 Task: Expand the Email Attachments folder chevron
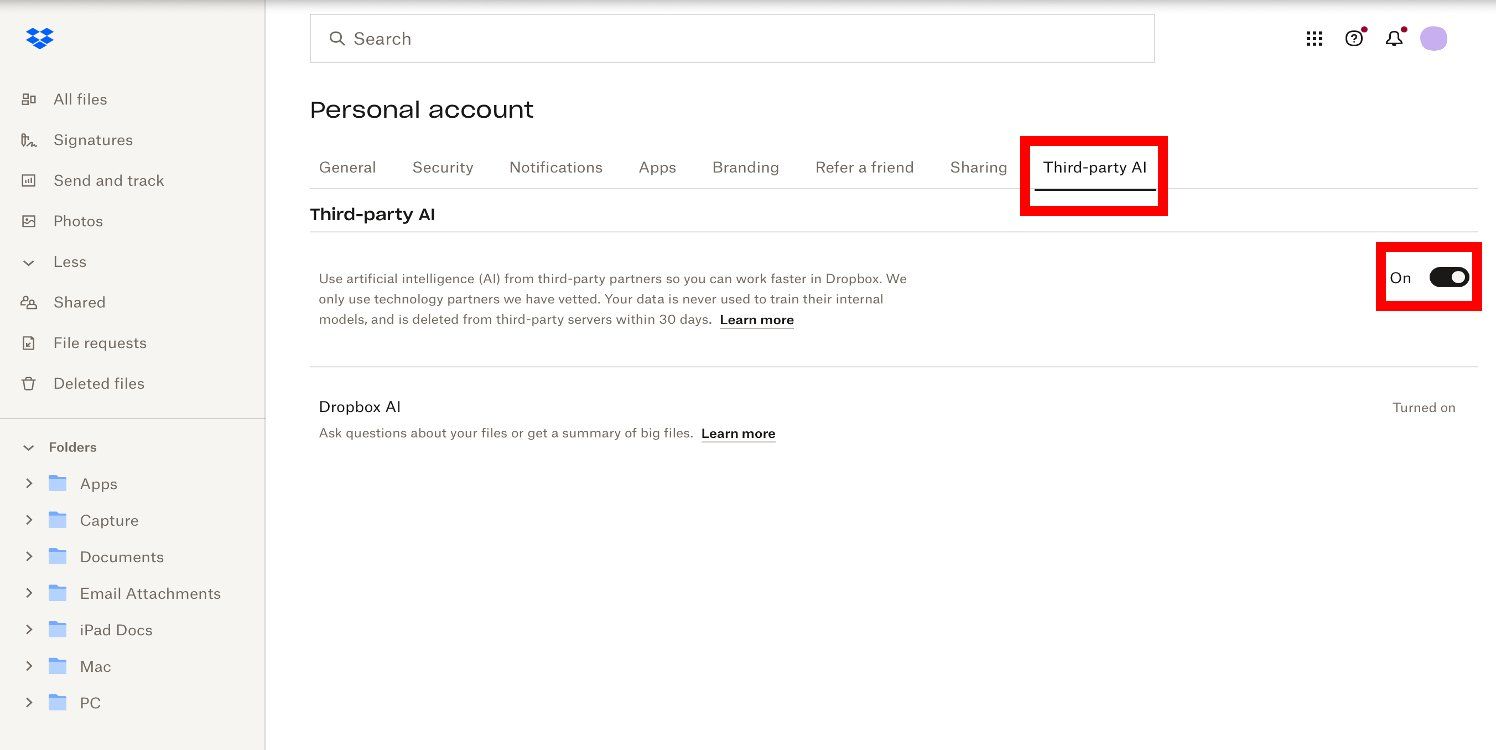pyautogui.click(x=28, y=593)
